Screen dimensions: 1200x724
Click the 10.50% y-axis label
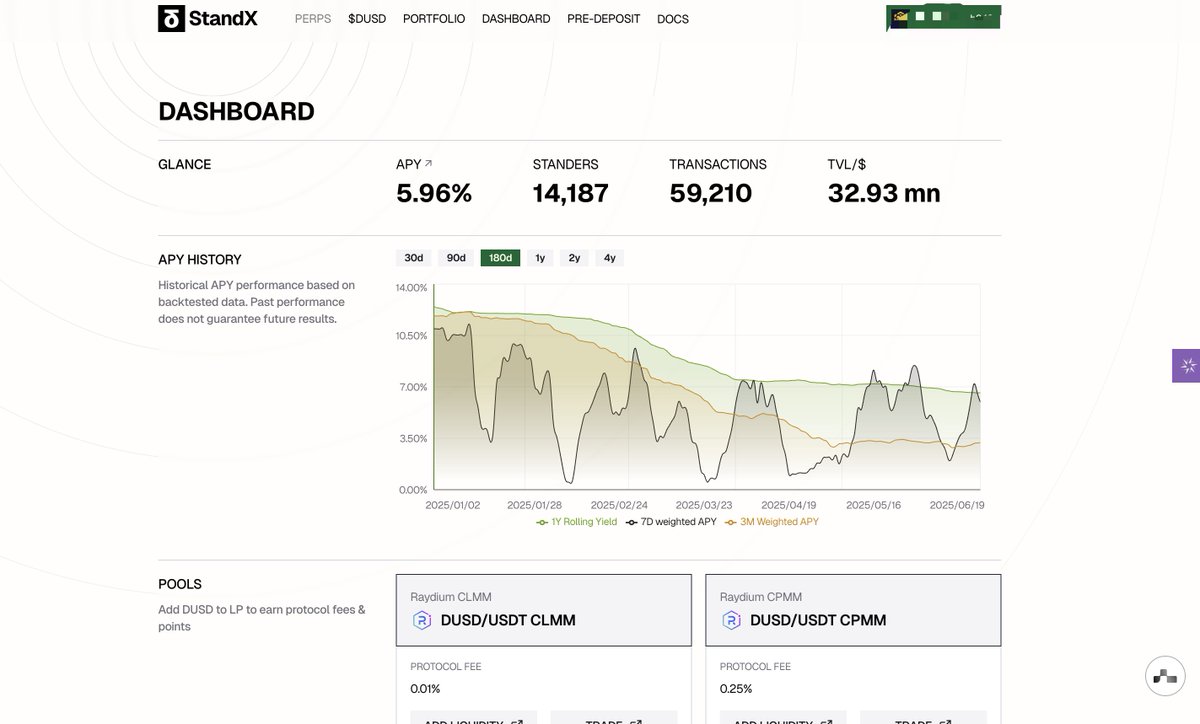click(x=412, y=336)
